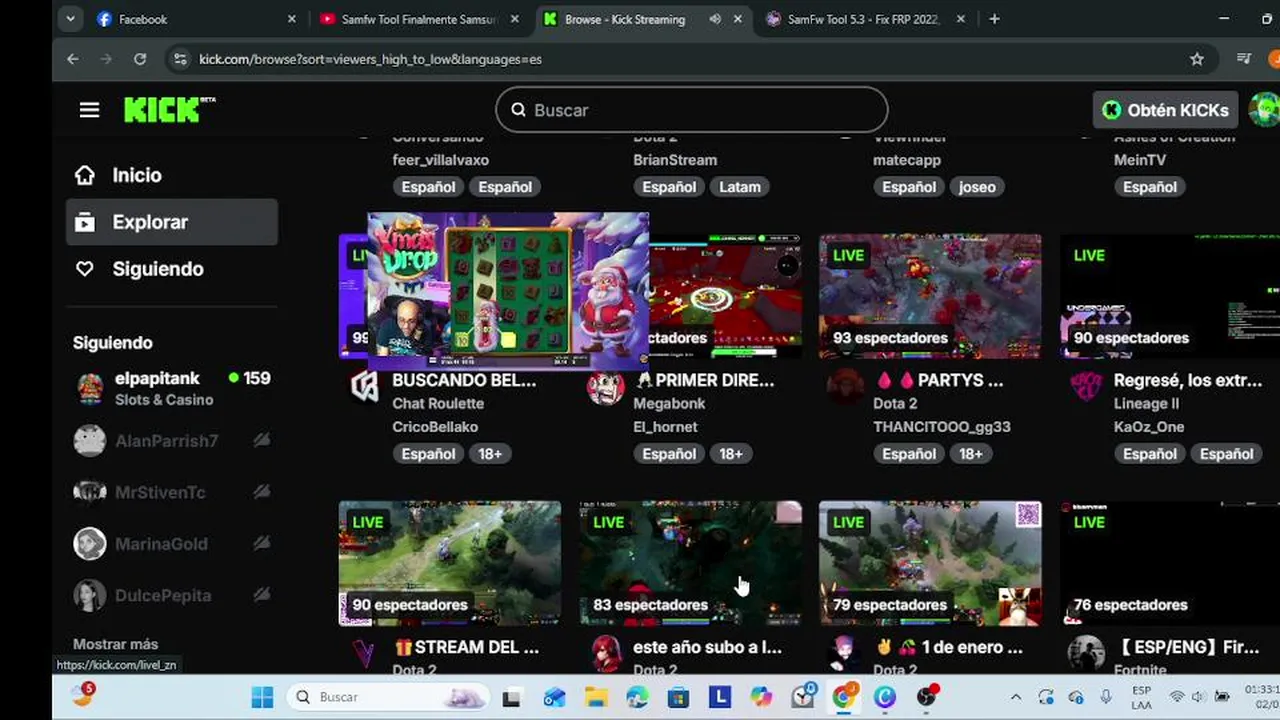Viewport: 1280px width, 720px height.
Task: Click matecapp channel name
Action: tap(908, 160)
